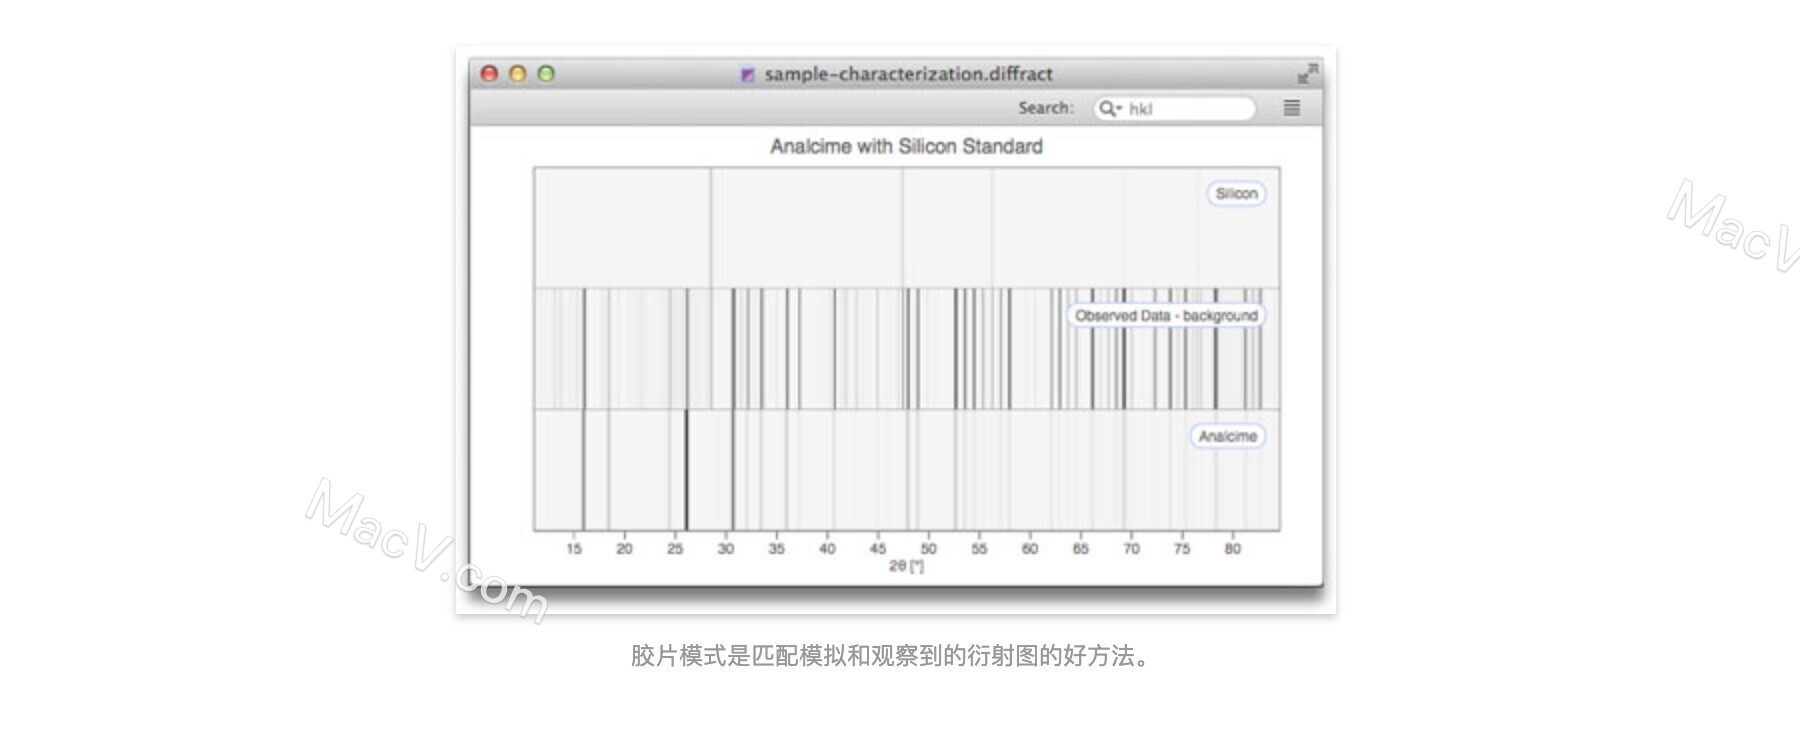This screenshot has height=742, width=1800.
Task: Click the axis tick label 50
Action: (929, 549)
